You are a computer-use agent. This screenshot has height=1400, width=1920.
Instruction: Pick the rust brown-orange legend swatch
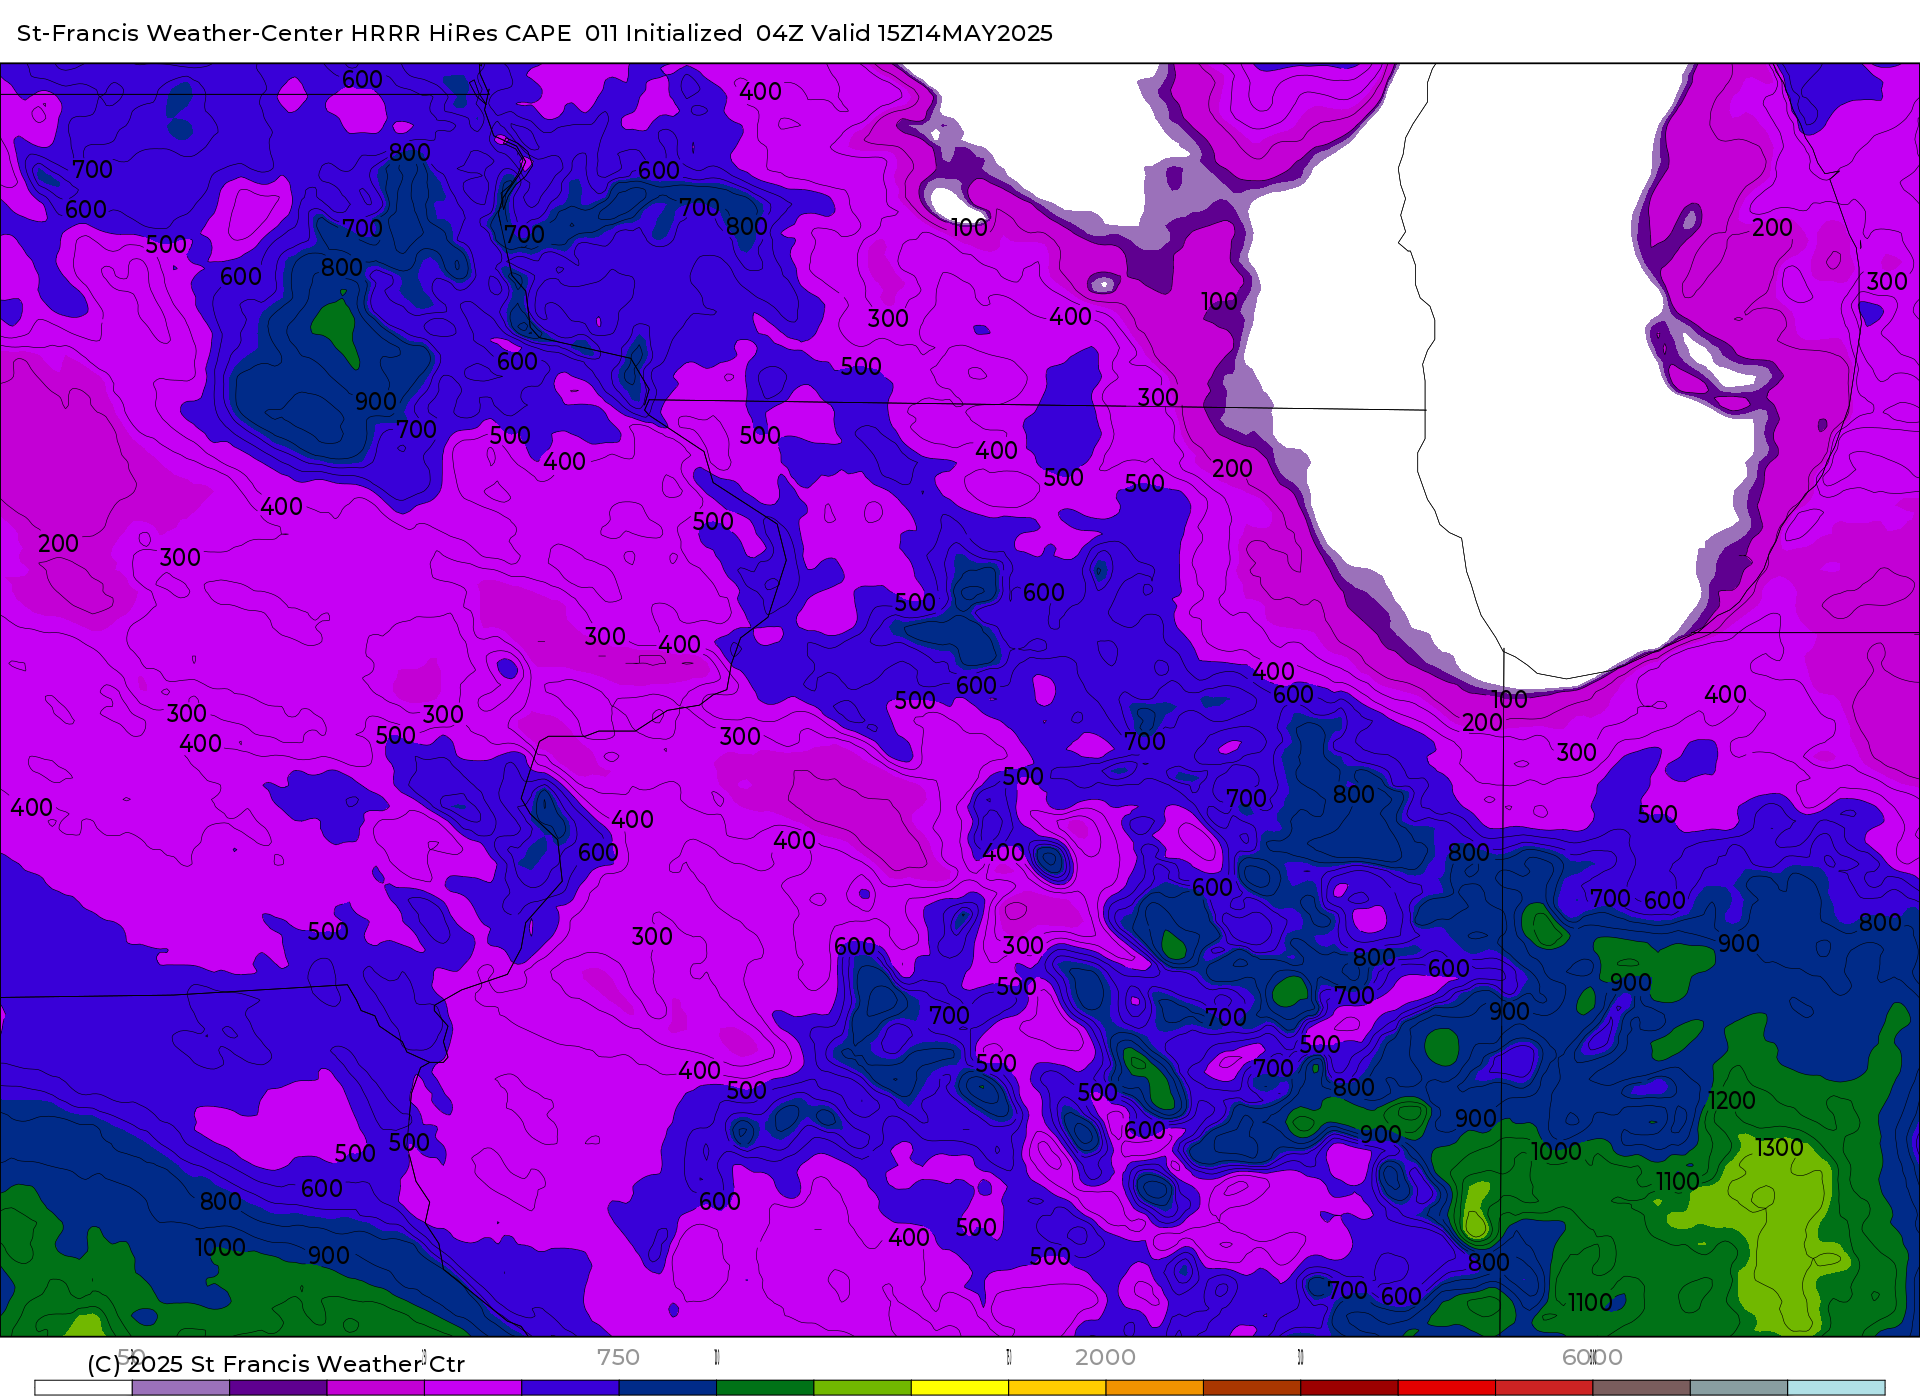point(1252,1388)
